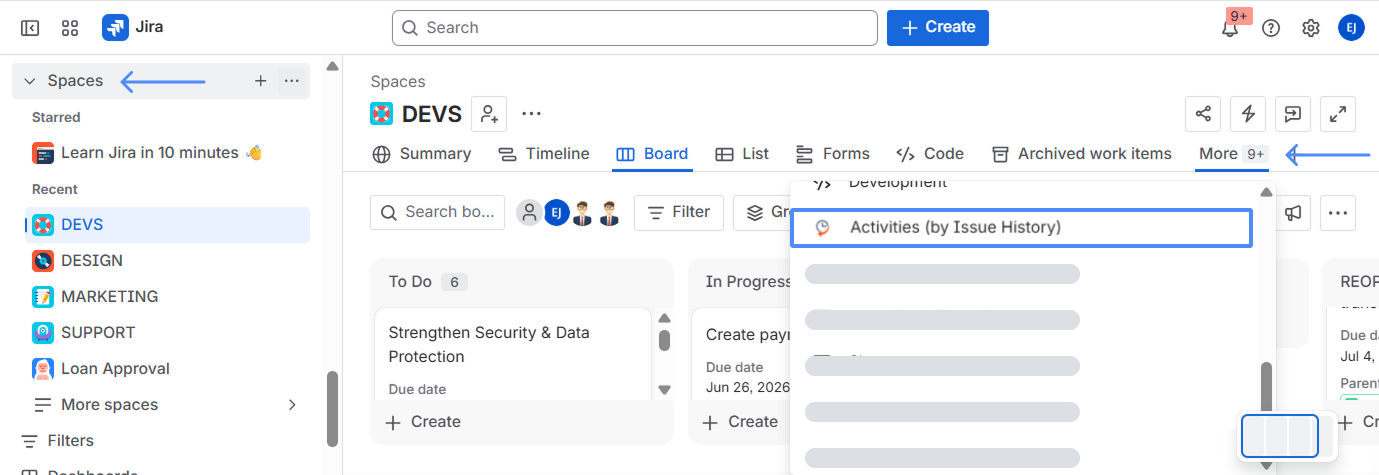Open Jira settings gear icon
Viewport: 1379px width, 475px height.
tap(1311, 28)
